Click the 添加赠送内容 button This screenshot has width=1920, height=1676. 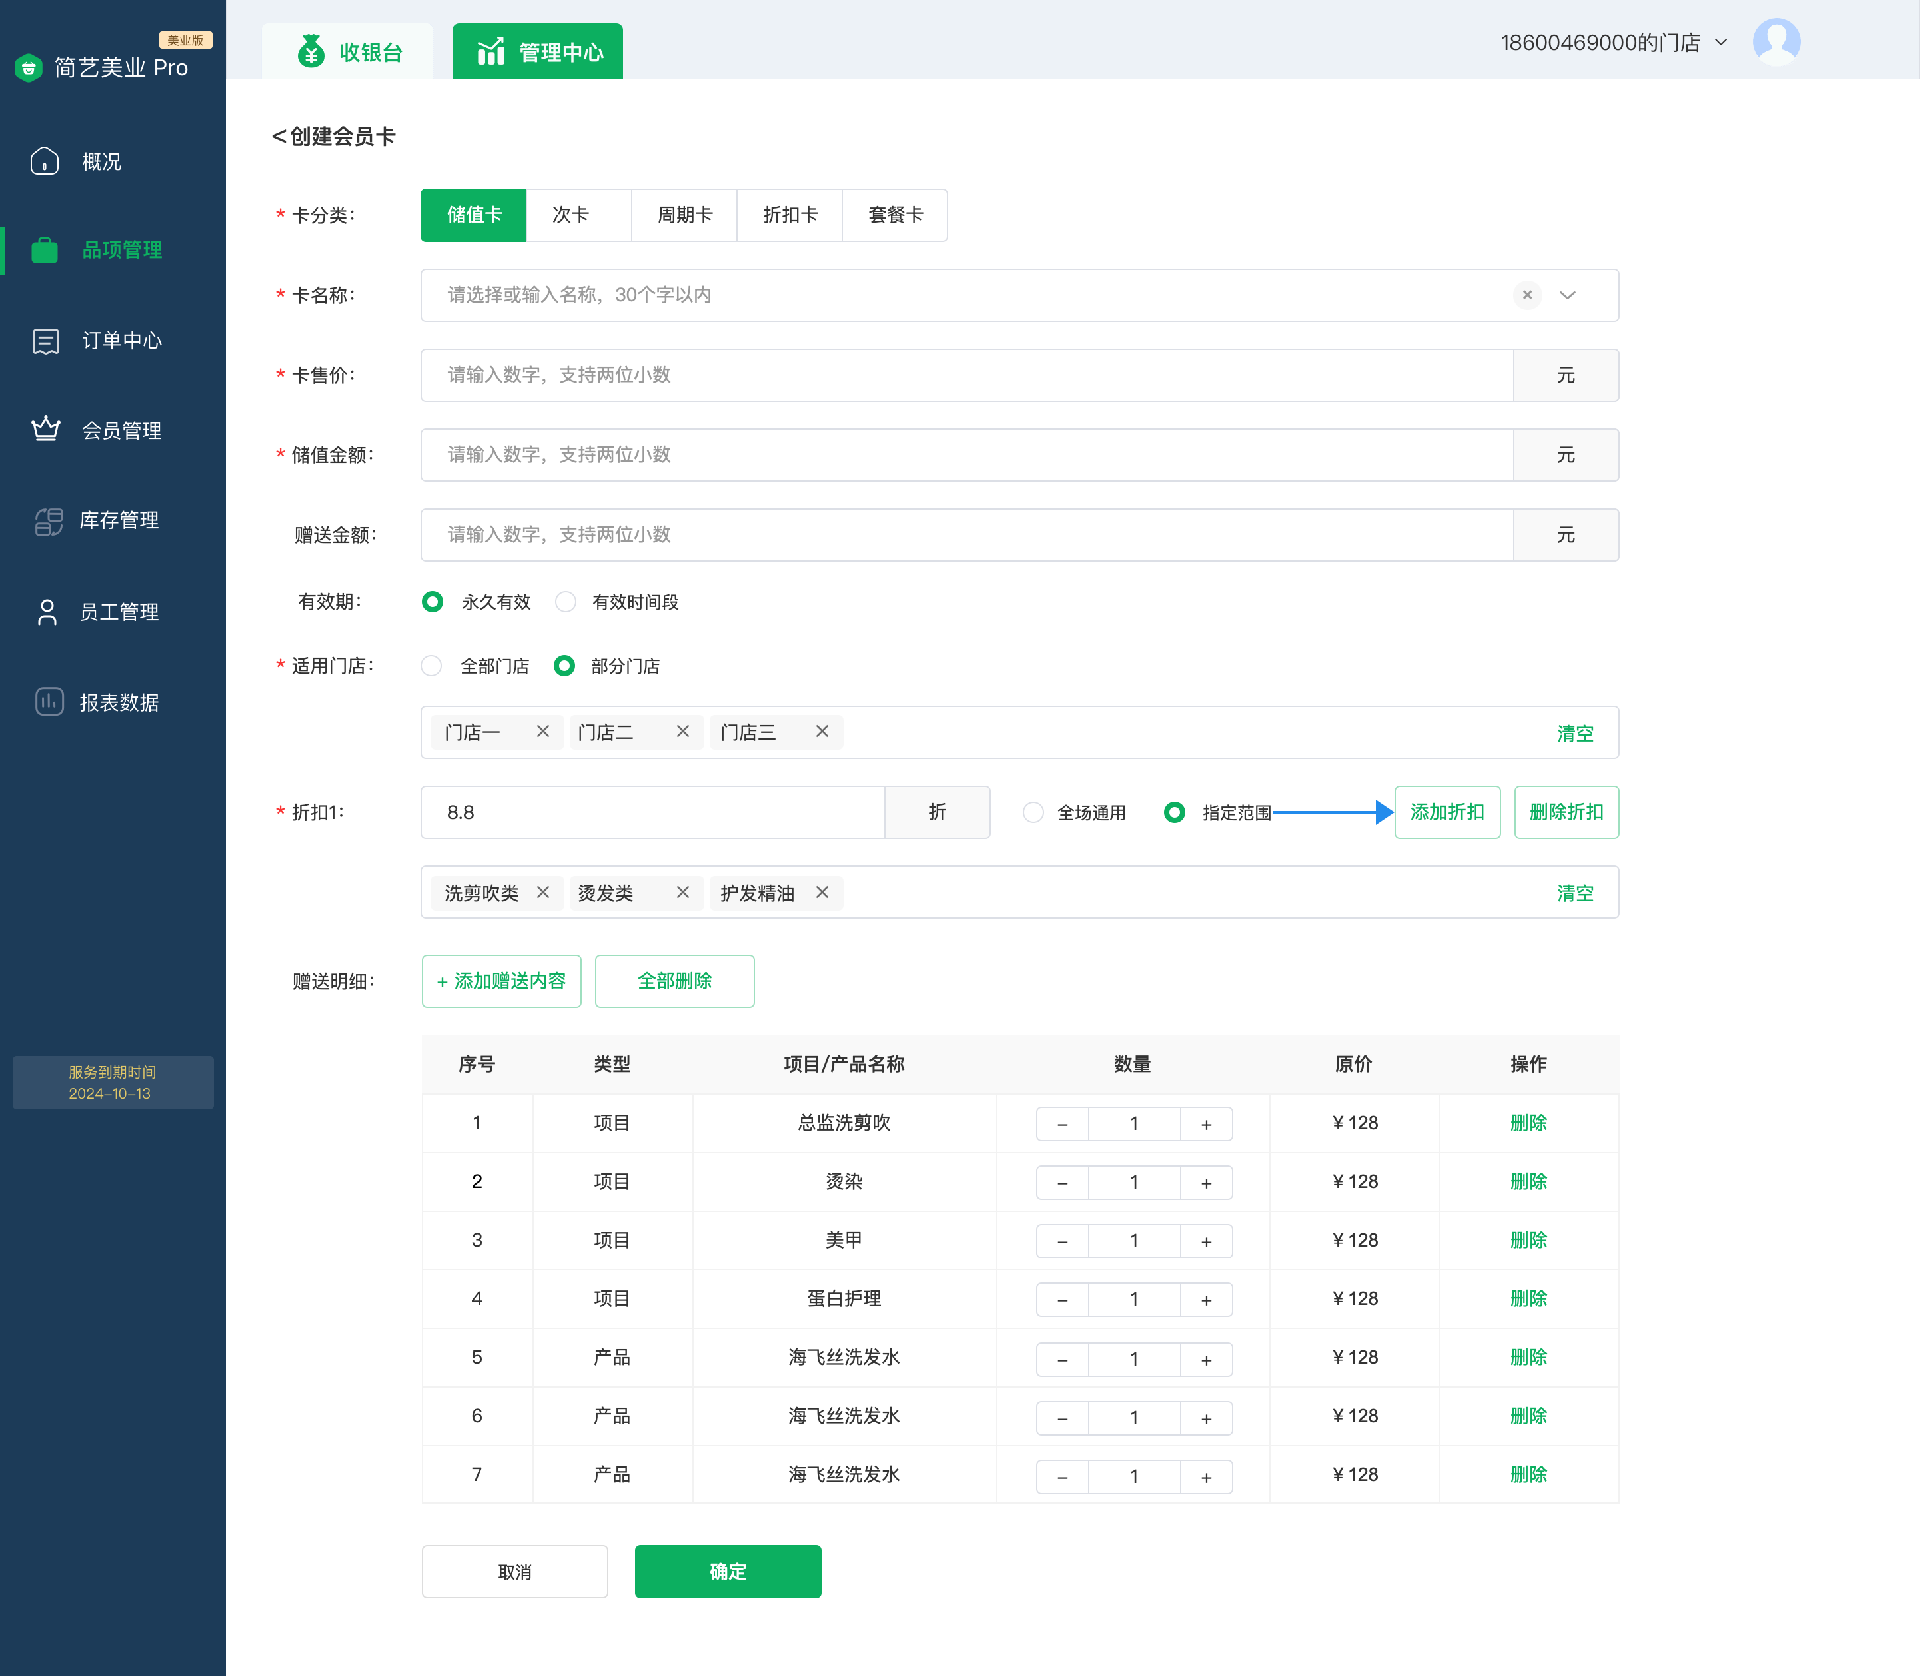[501, 981]
